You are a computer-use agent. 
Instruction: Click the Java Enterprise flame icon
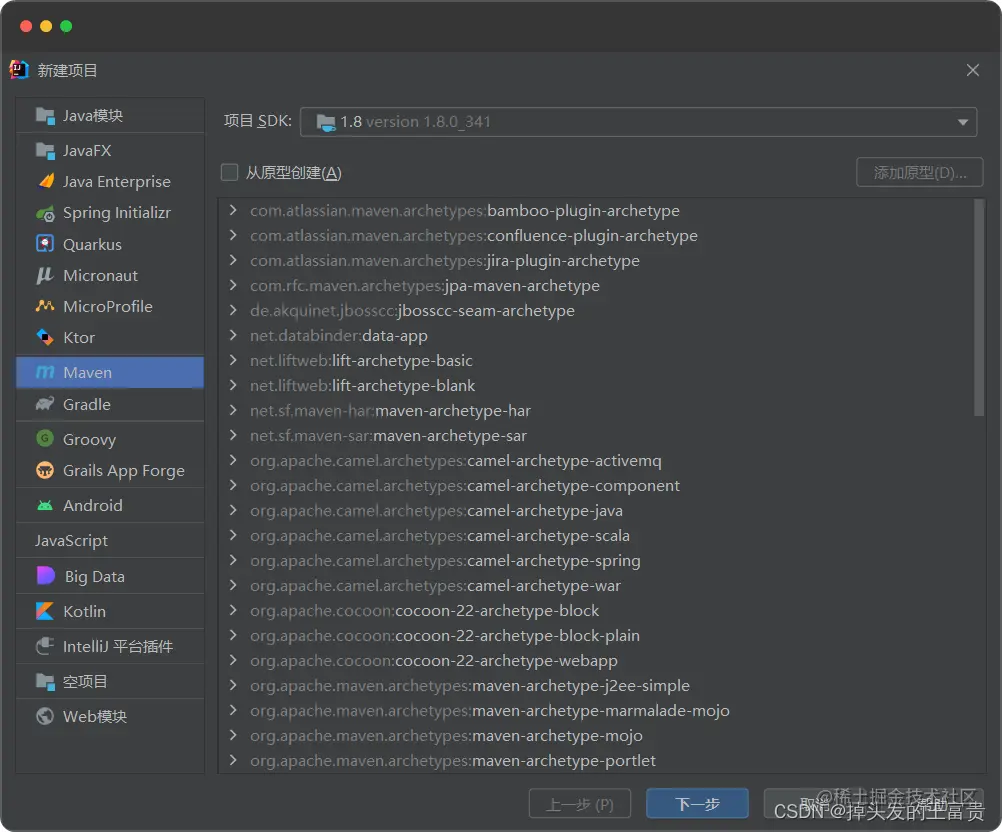(45, 181)
